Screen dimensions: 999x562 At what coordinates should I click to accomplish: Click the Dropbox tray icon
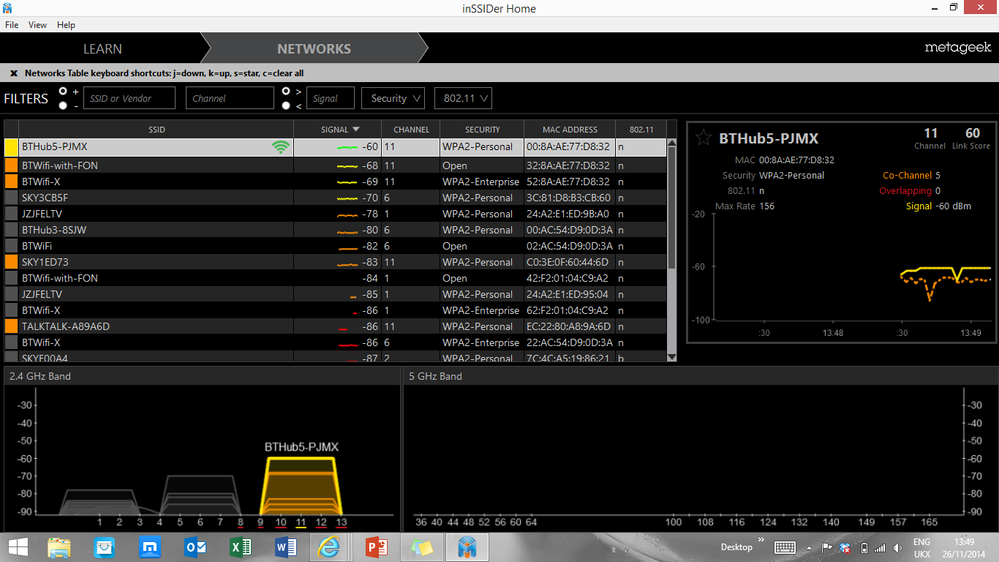coord(845,547)
